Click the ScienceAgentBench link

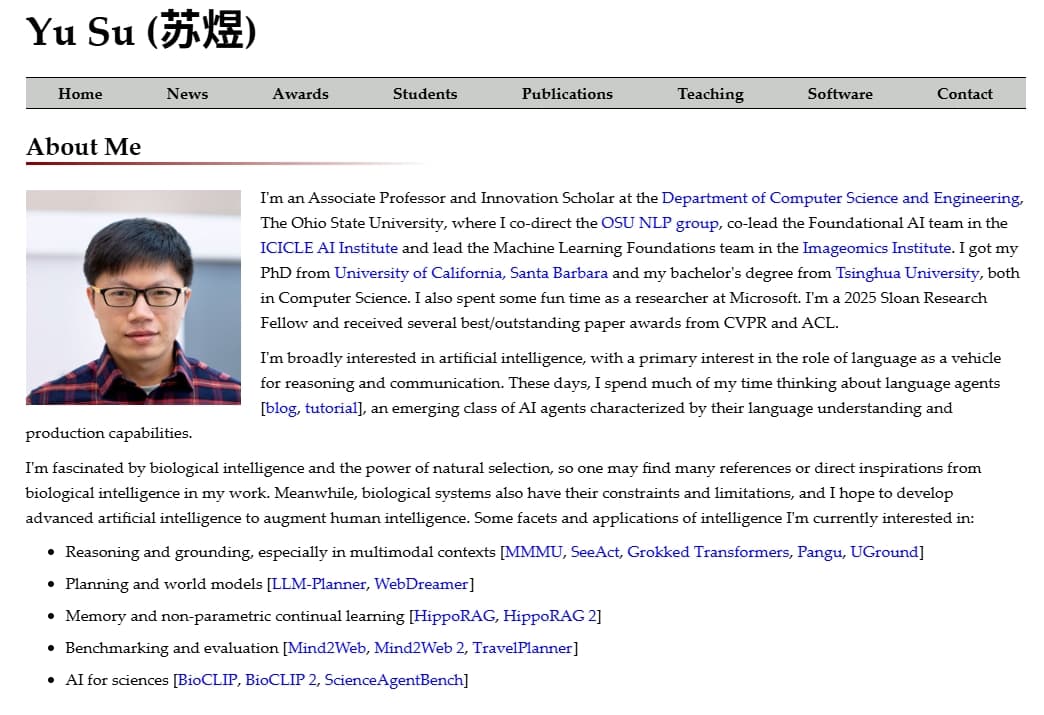coord(394,680)
